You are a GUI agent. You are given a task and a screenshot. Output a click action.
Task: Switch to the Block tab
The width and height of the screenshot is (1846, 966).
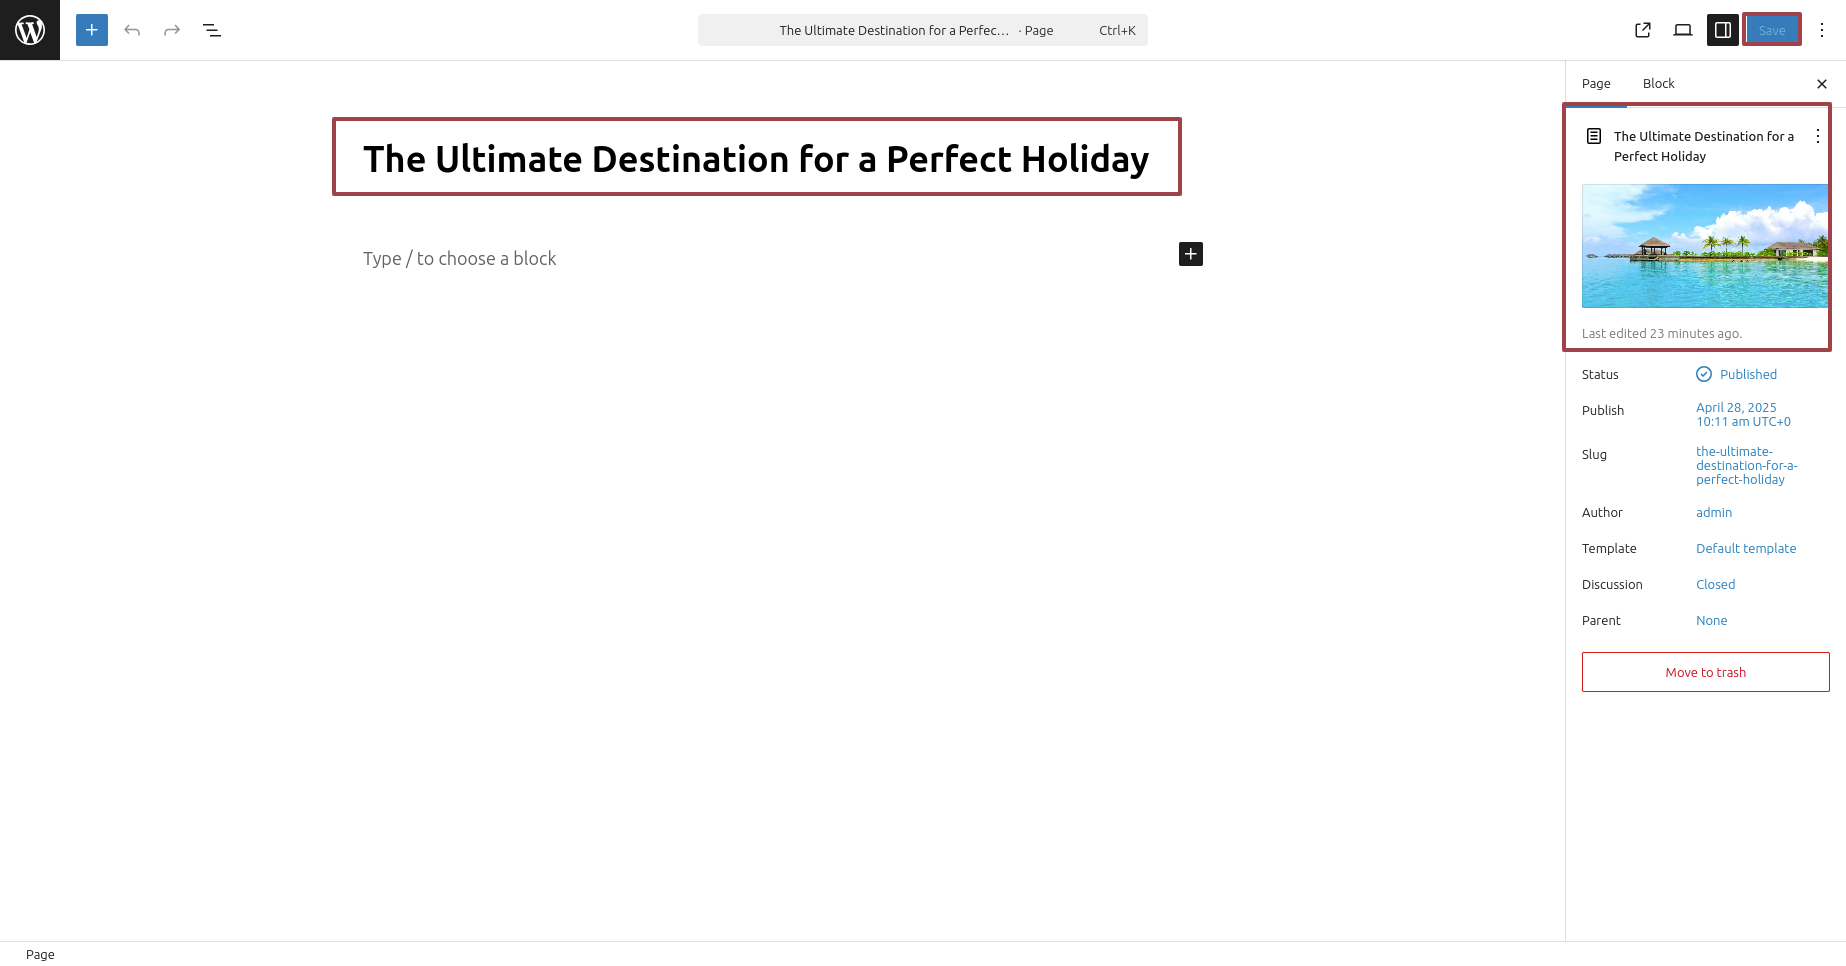pyautogui.click(x=1658, y=84)
